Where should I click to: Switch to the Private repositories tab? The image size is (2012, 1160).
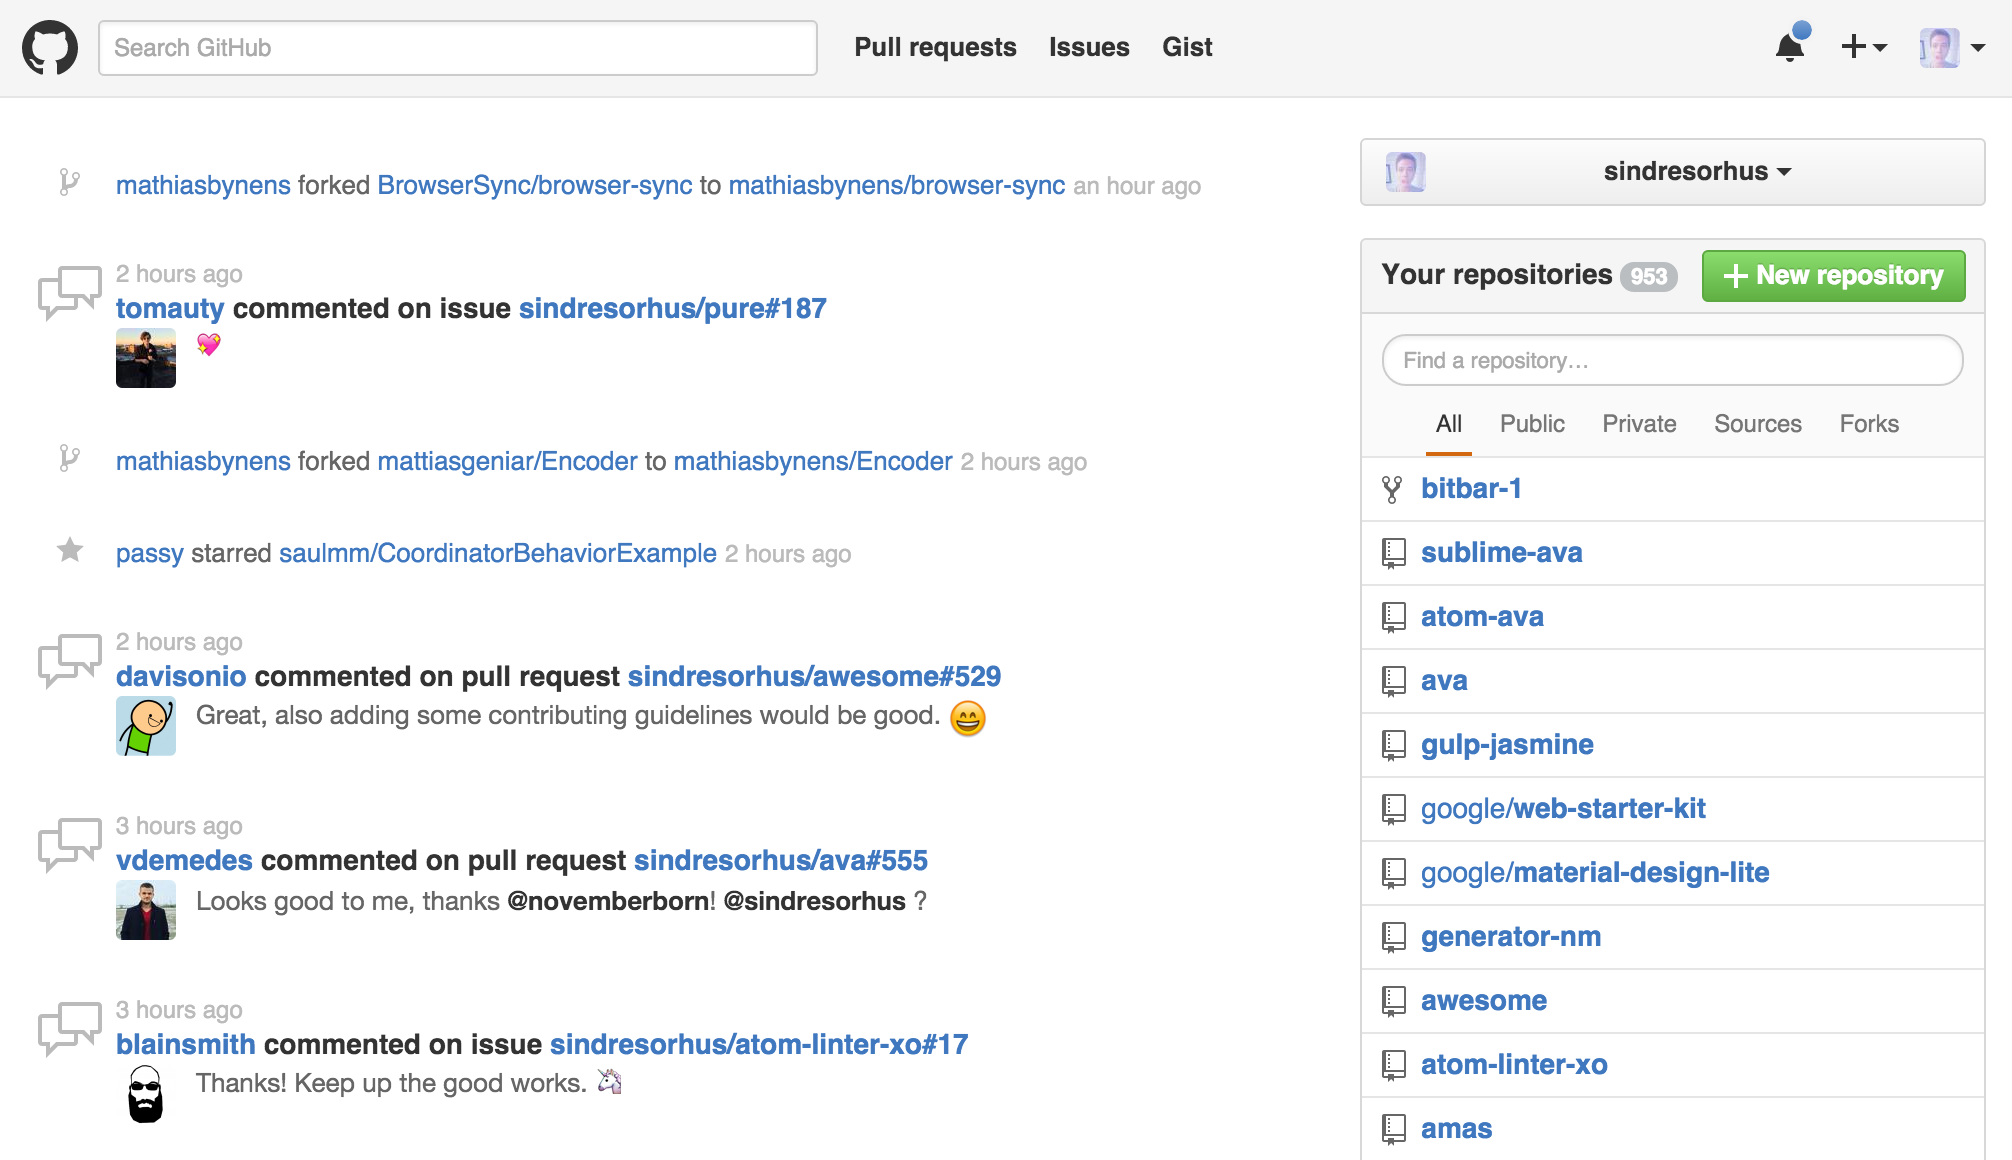[1639, 424]
